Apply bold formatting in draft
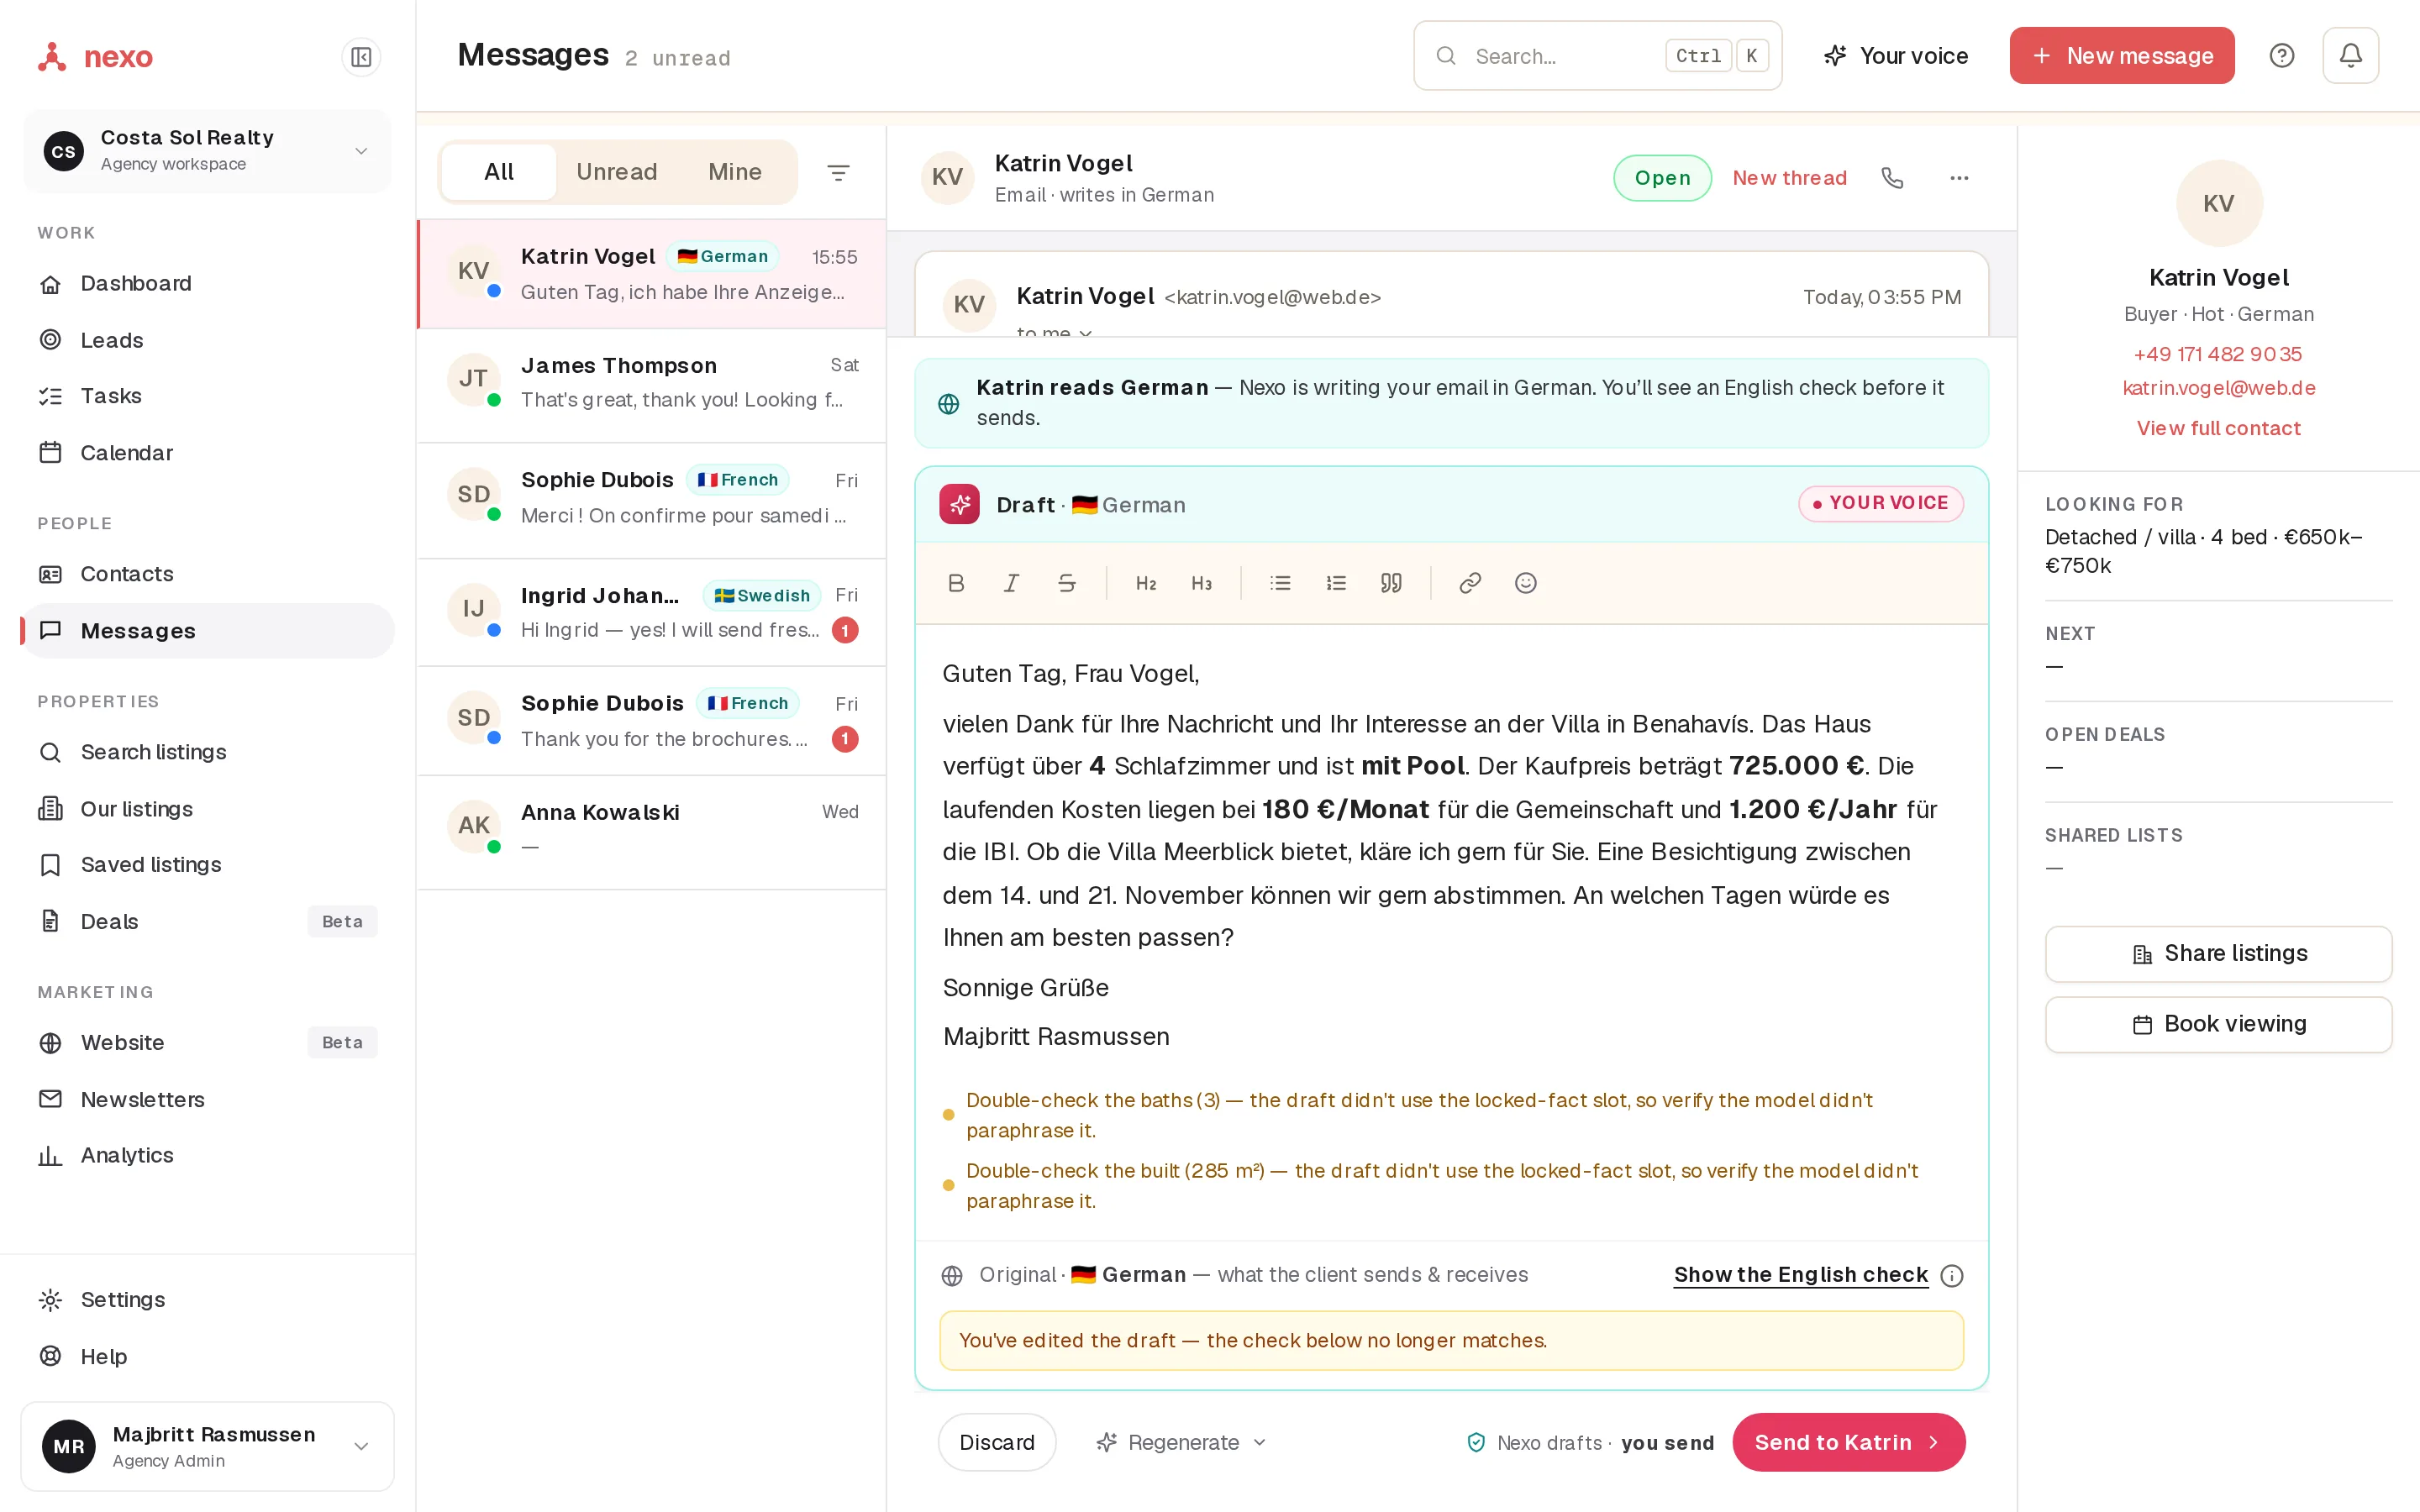The image size is (2420, 1512). 956,583
